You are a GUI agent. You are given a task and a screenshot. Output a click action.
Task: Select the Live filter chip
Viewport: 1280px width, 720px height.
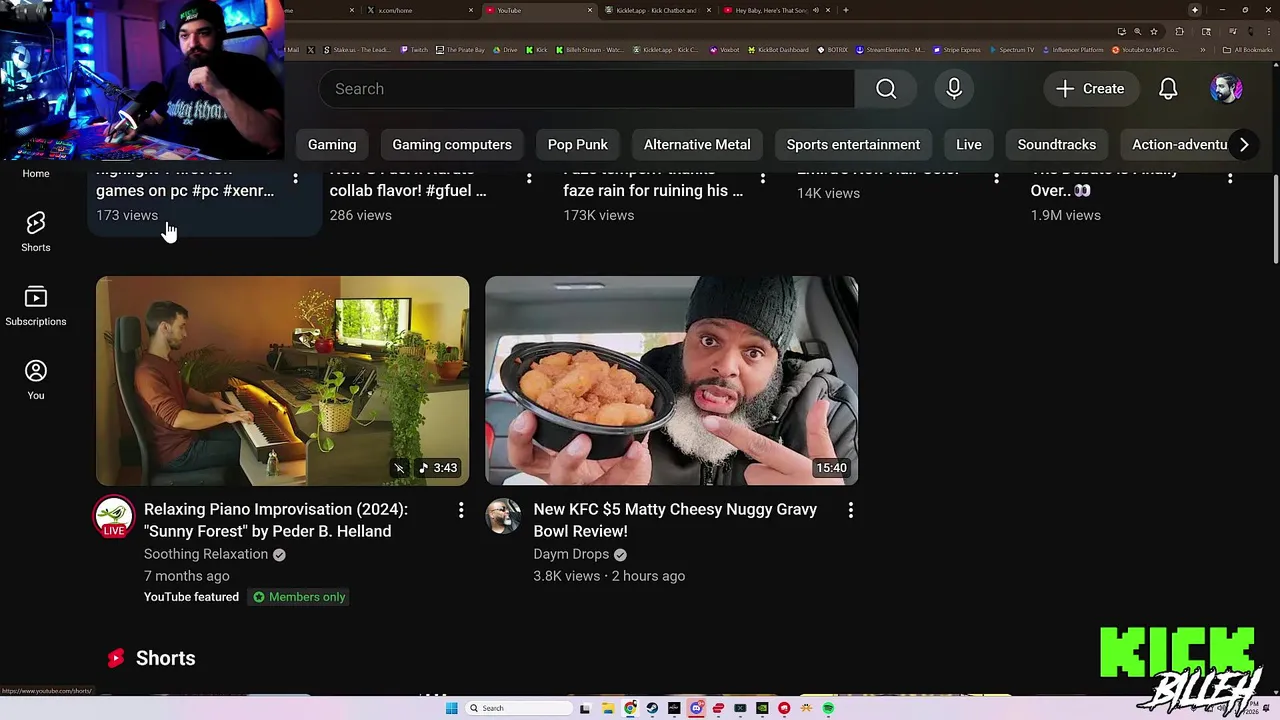point(969,145)
